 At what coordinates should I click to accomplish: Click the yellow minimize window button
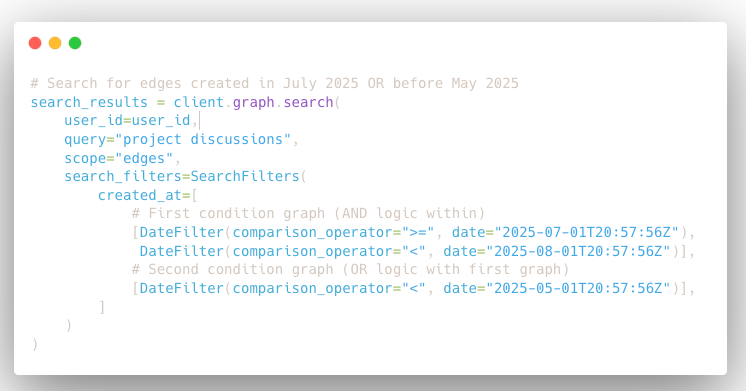55,43
